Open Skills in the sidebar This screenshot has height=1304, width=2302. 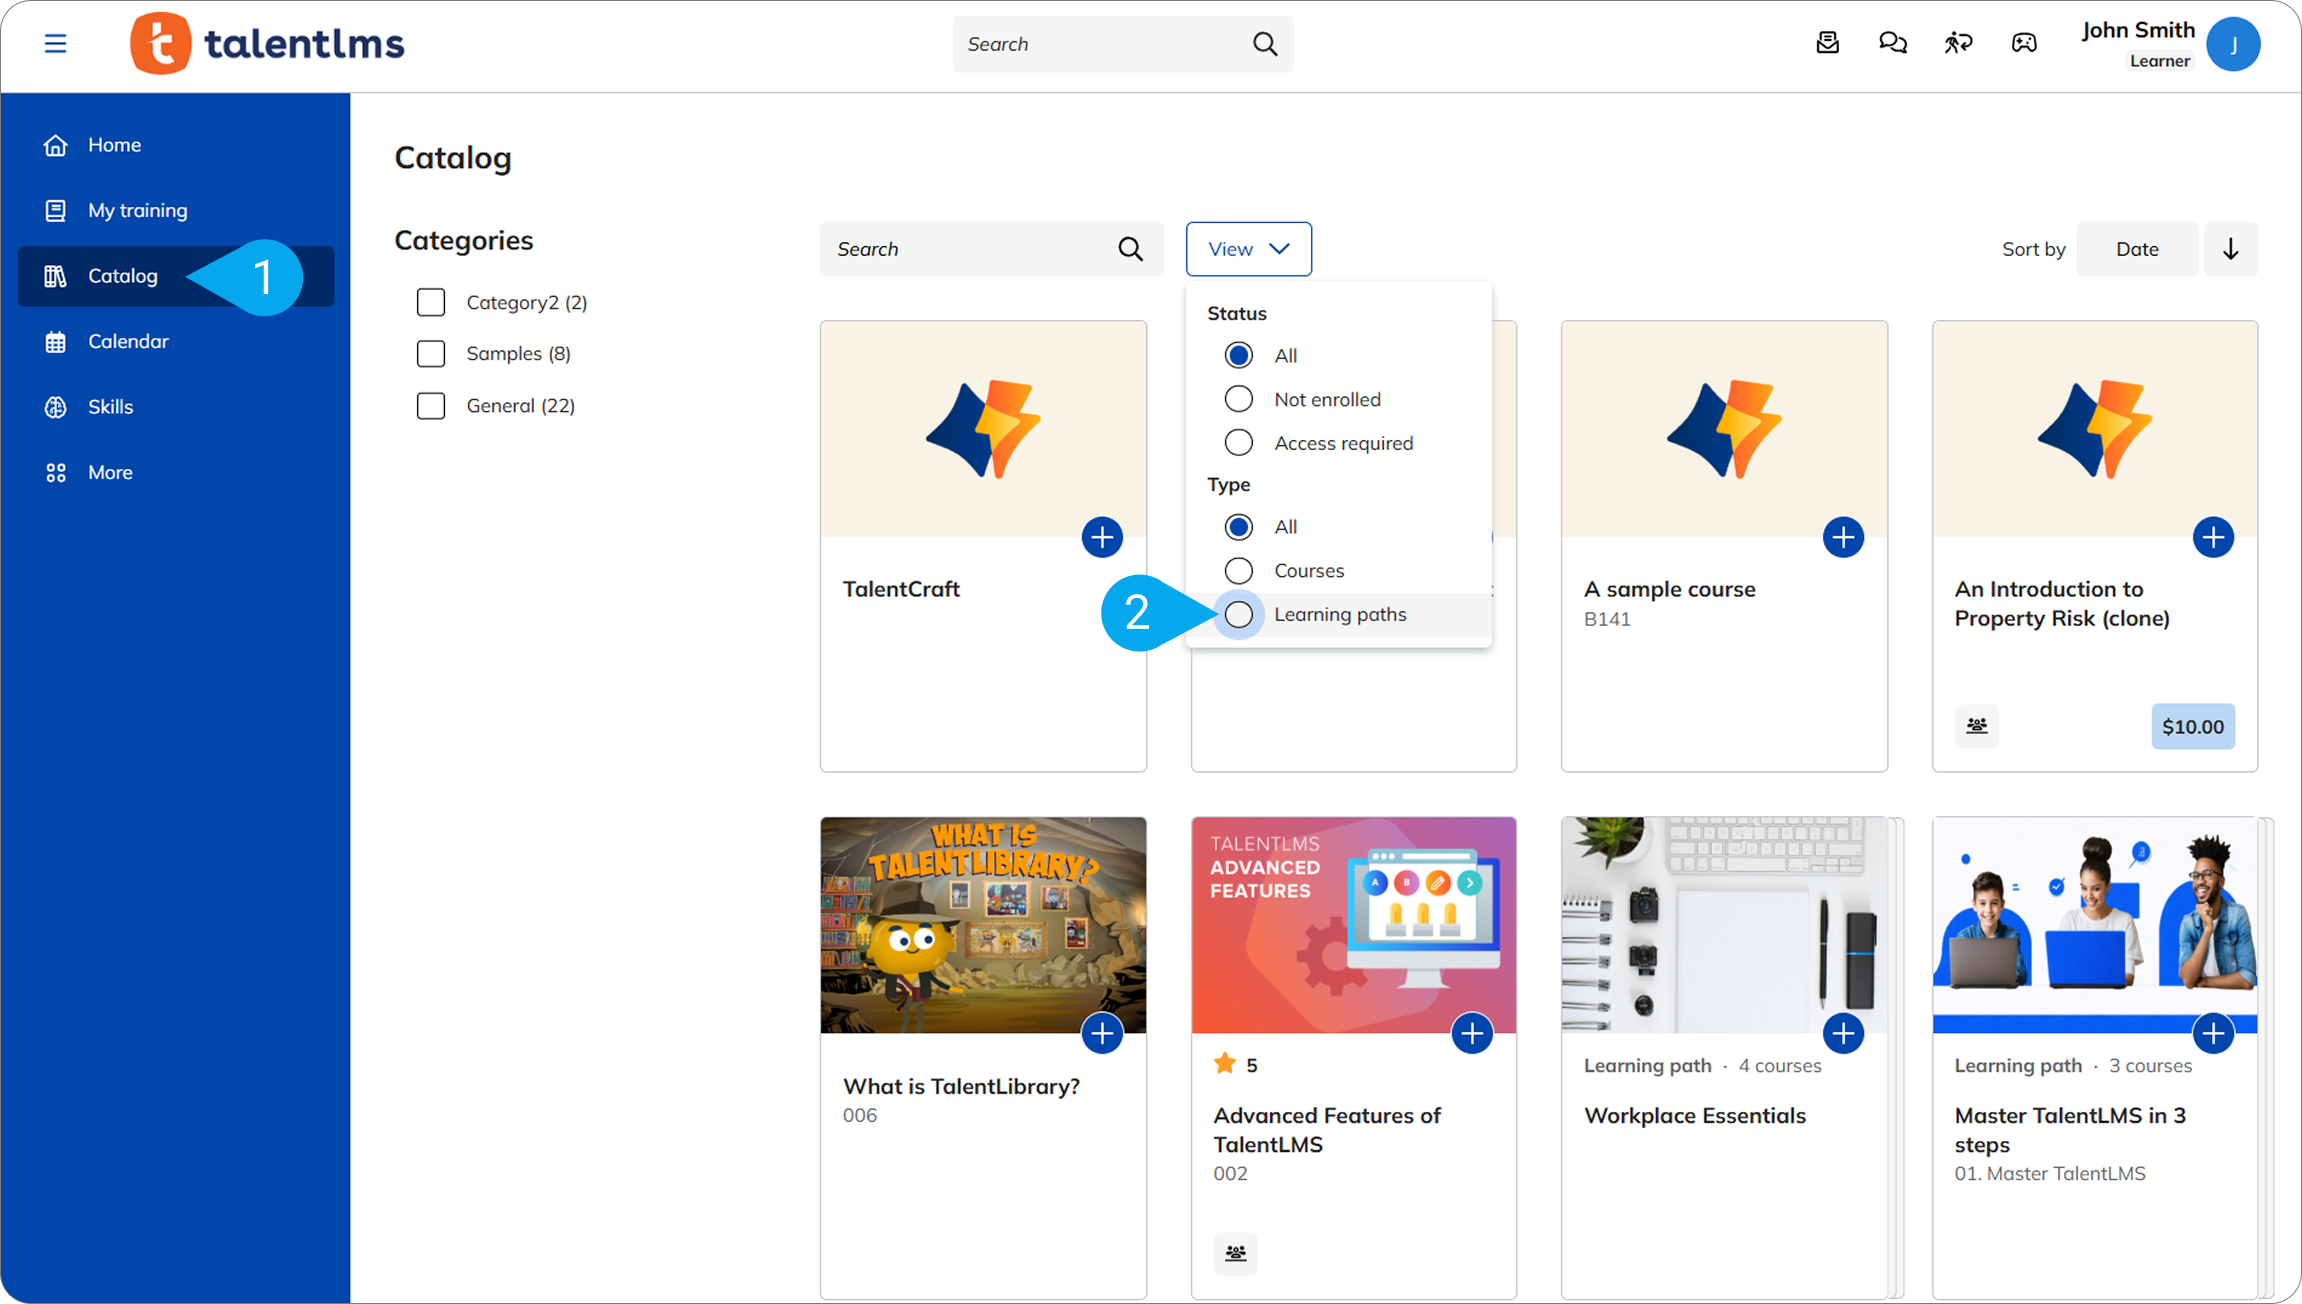(110, 407)
